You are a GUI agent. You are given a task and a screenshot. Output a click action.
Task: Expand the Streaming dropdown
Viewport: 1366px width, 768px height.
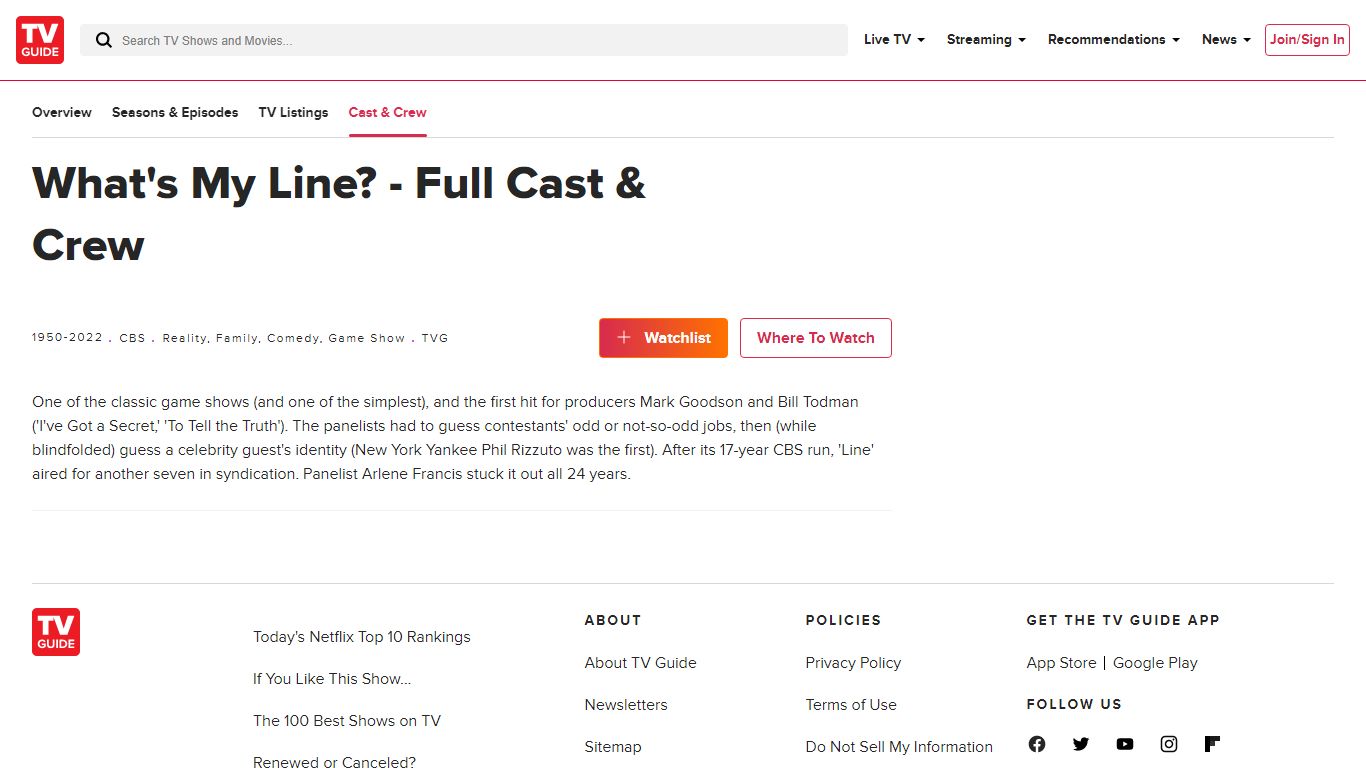coord(986,40)
